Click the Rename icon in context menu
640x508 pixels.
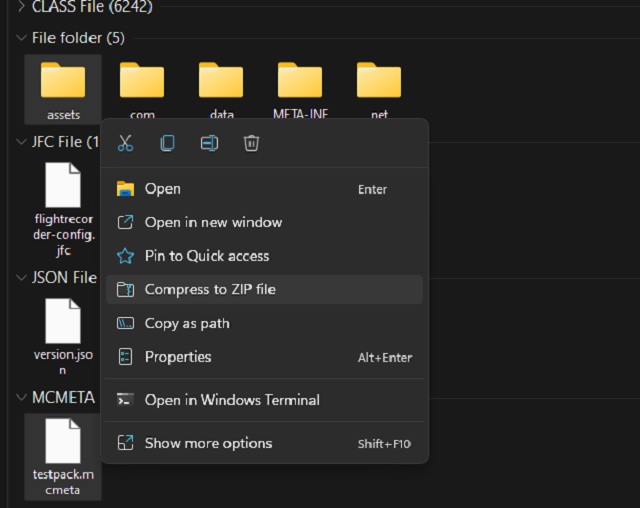click(209, 143)
